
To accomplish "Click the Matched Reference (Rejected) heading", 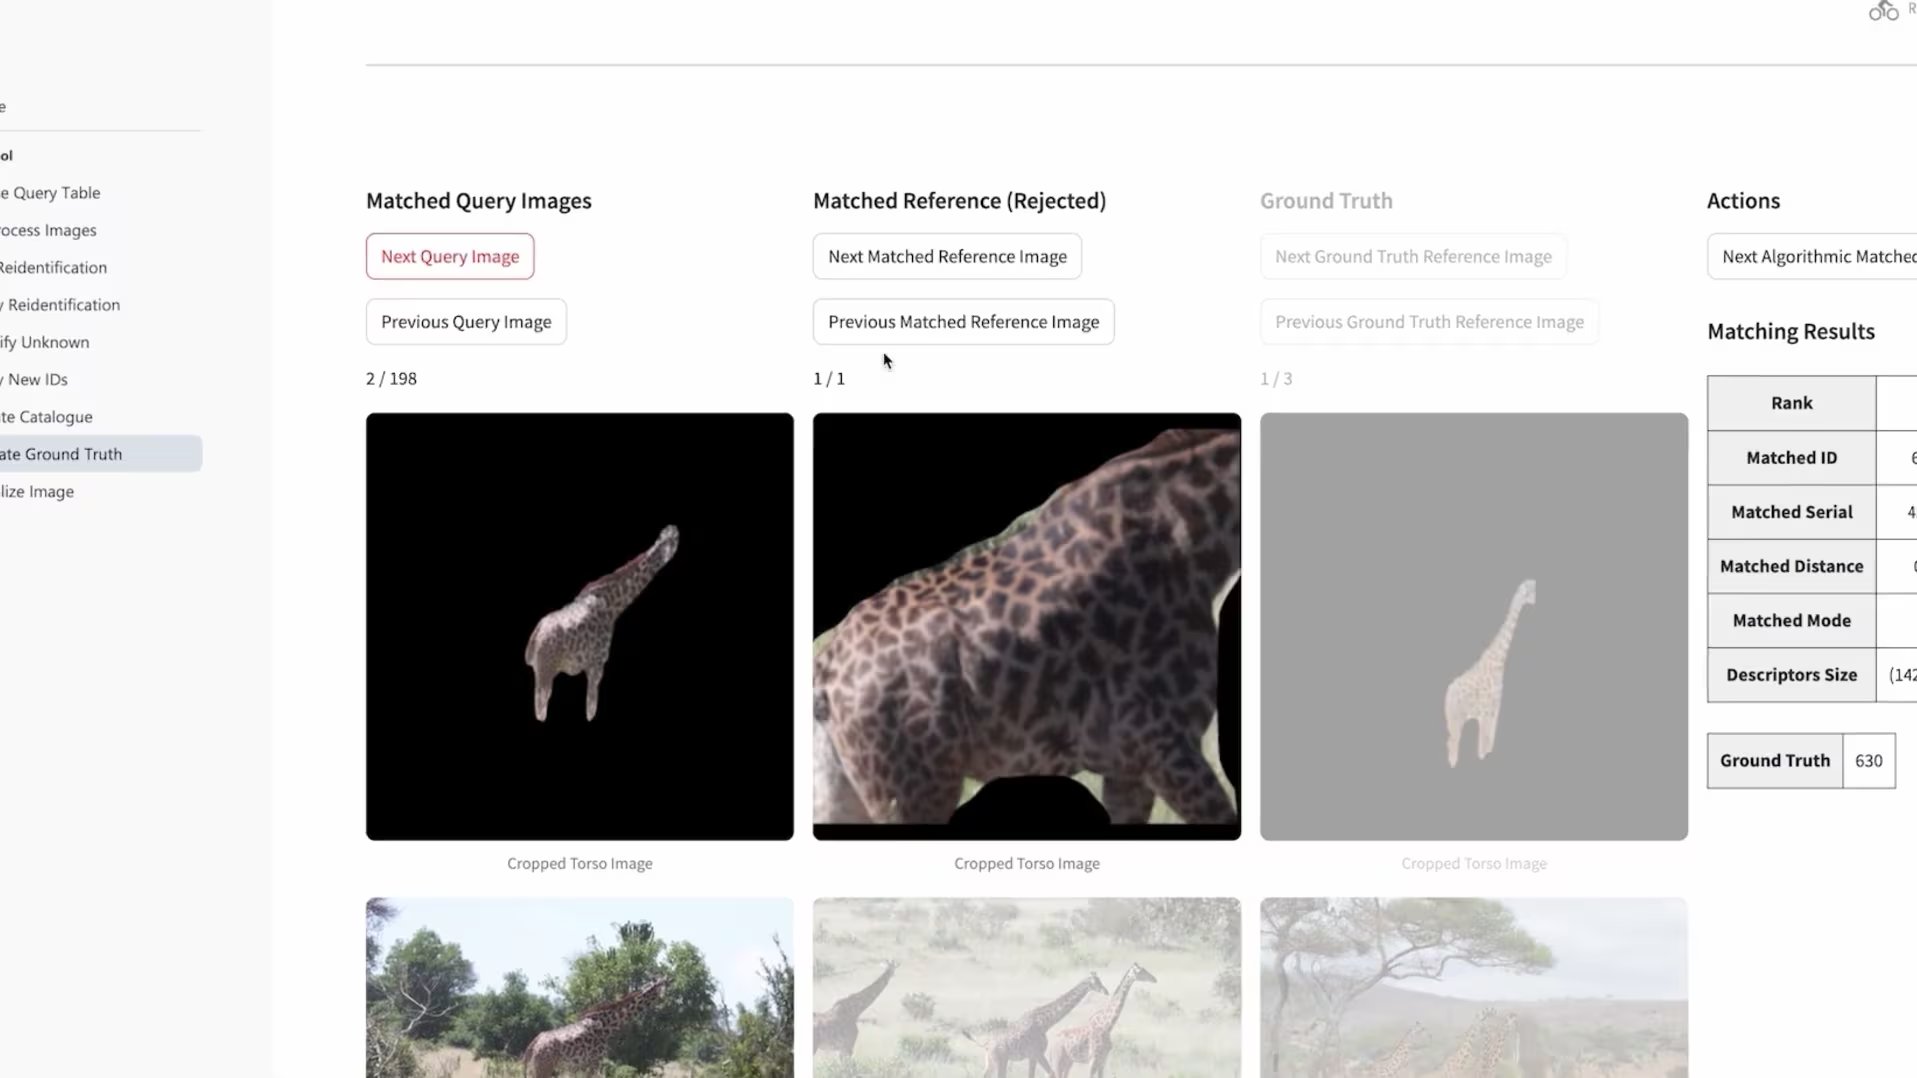I will click(959, 201).
